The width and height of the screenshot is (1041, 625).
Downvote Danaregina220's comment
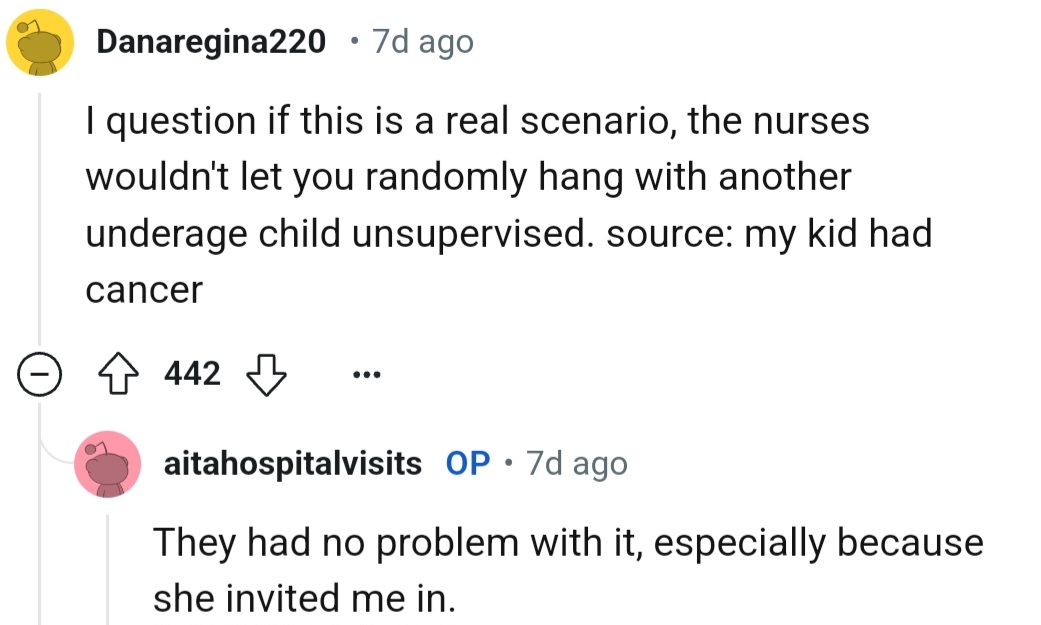click(266, 374)
